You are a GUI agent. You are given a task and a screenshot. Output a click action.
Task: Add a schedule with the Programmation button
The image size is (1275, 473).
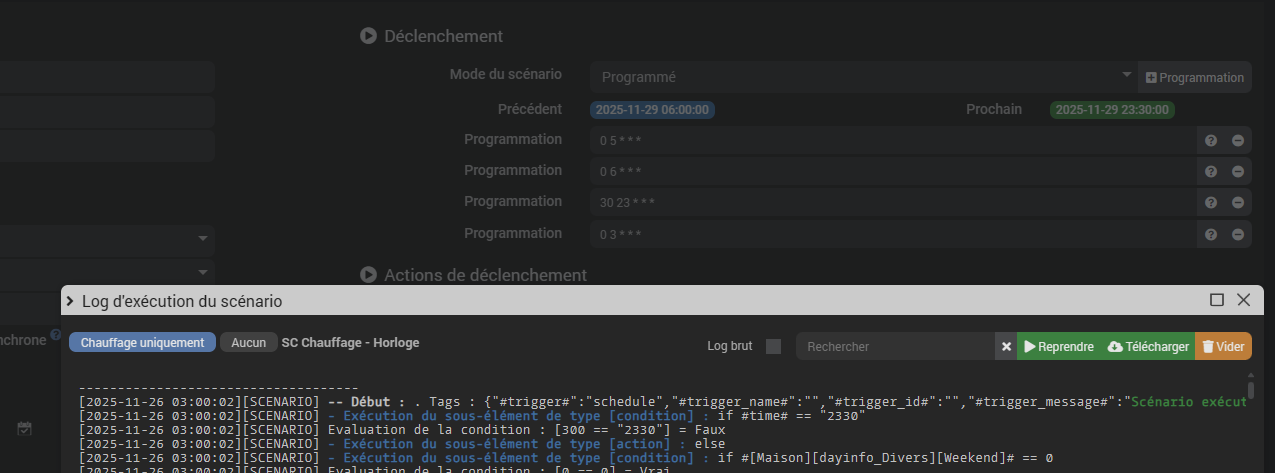pyautogui.click(x=1194, y=77)
